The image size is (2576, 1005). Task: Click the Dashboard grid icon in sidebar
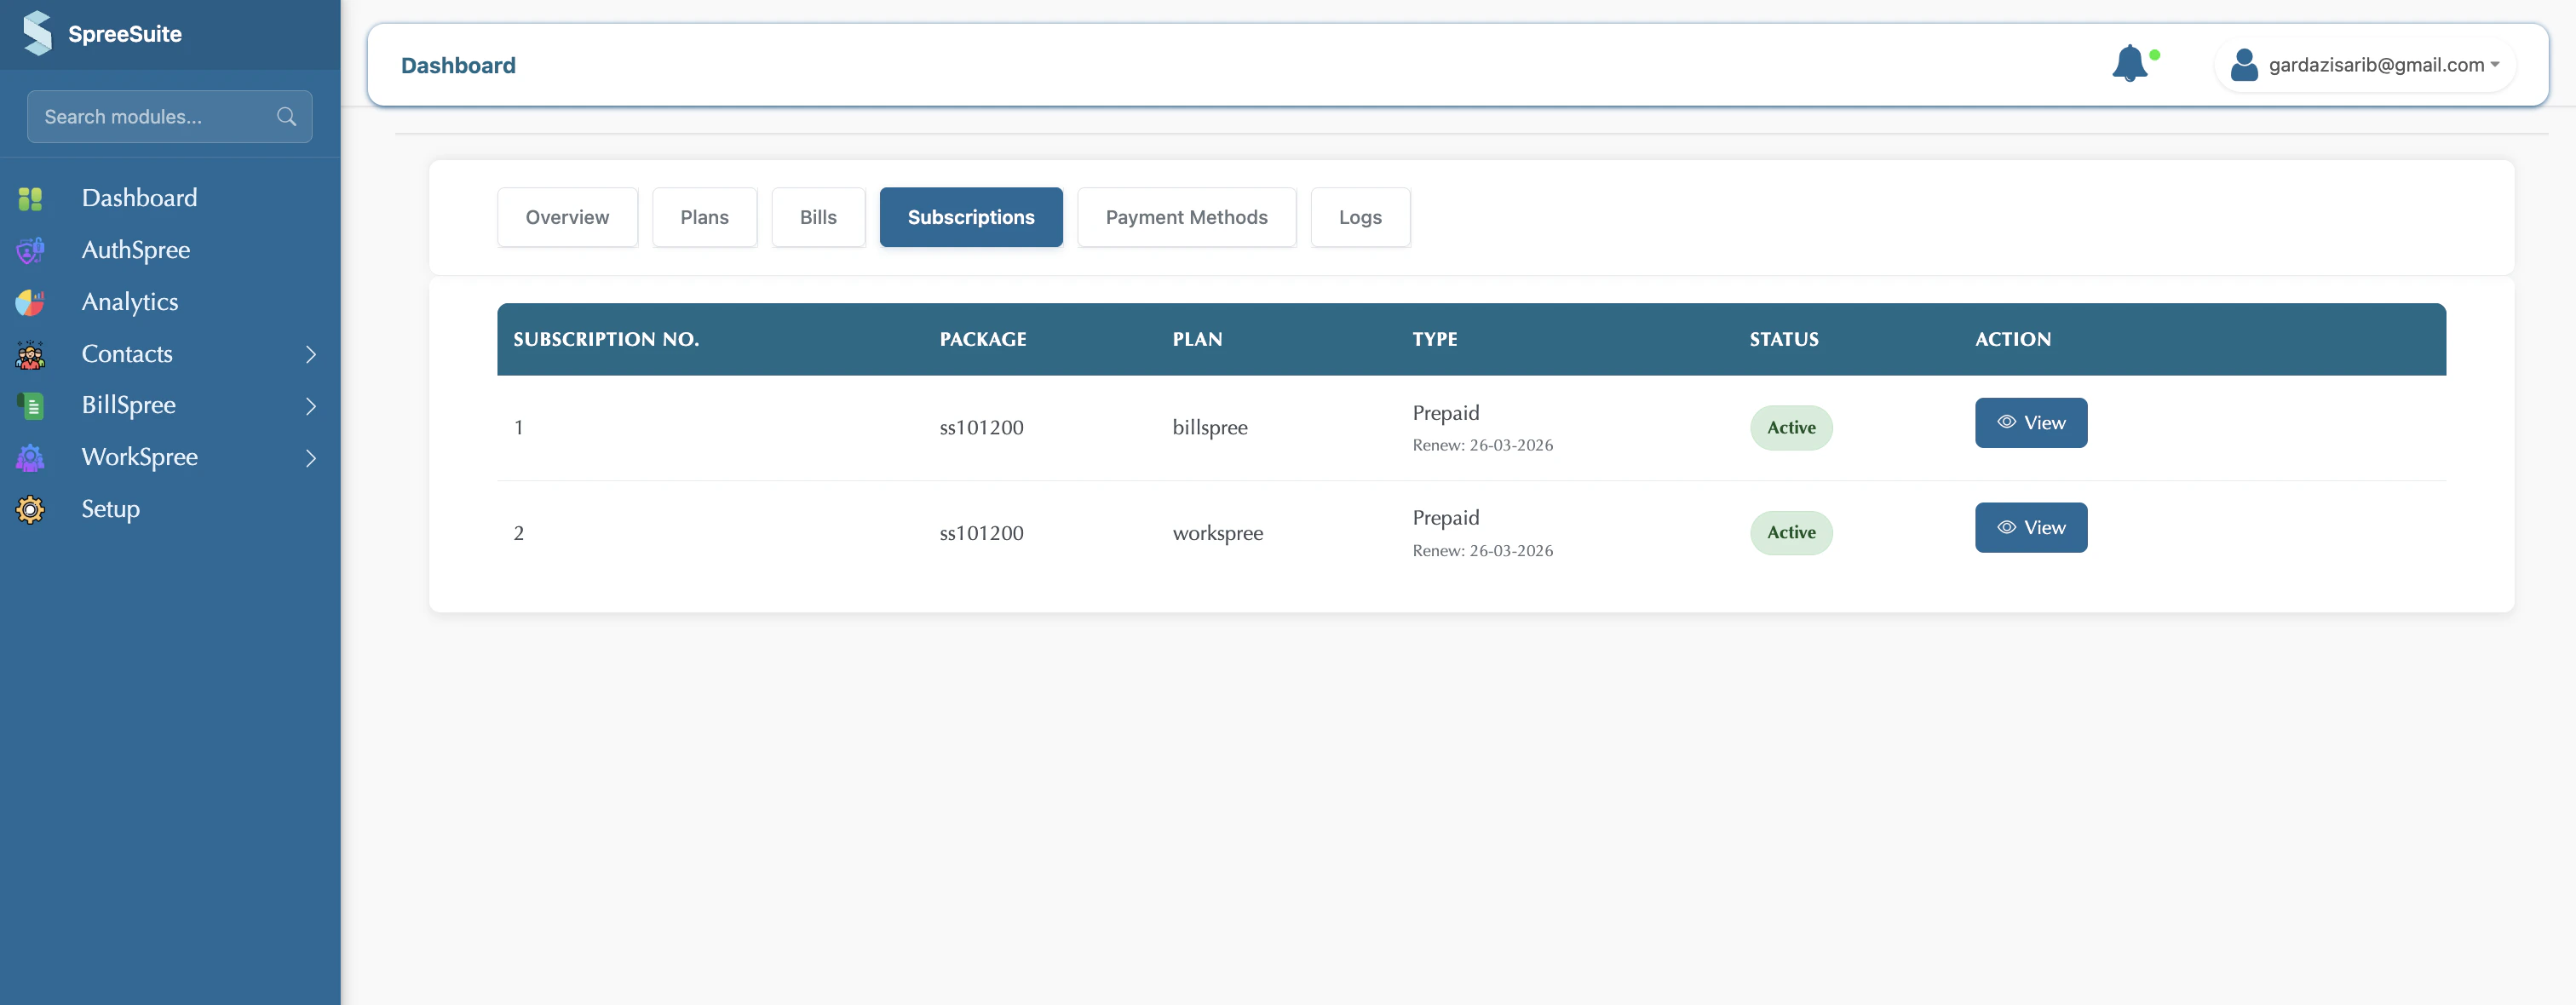[30, 198]
